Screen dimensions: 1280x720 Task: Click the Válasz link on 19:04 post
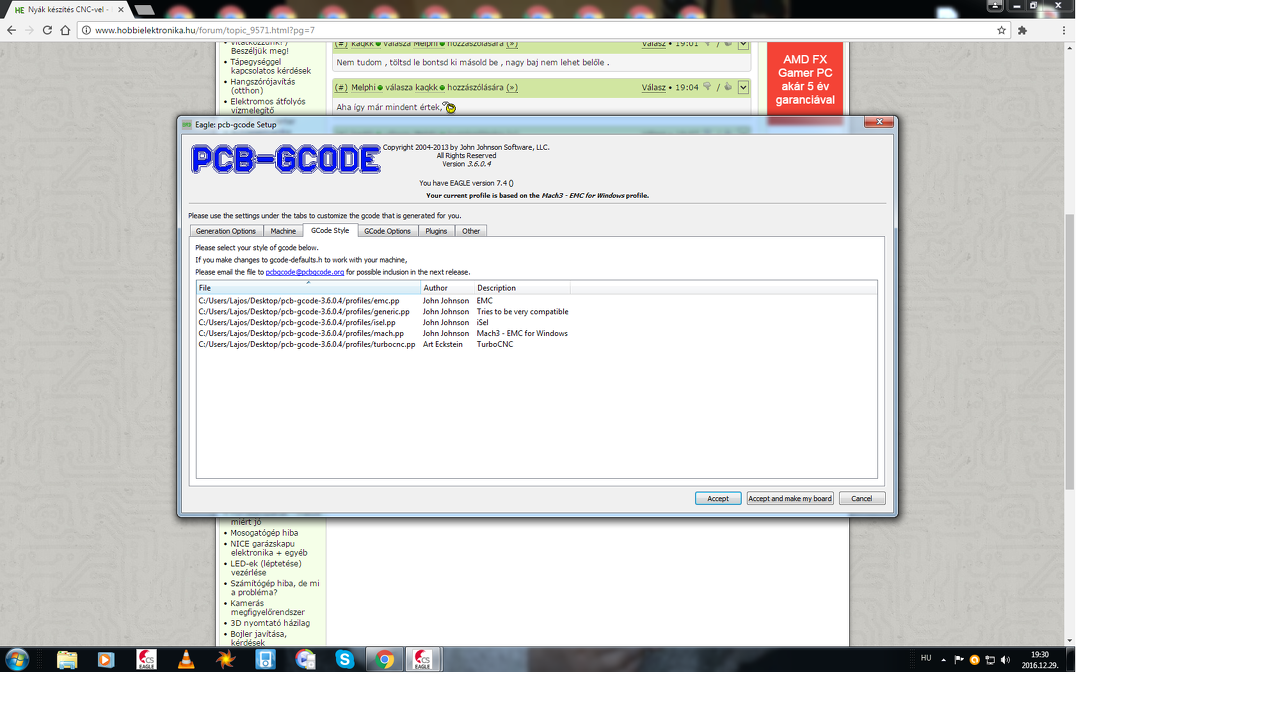tap(654, 87)
